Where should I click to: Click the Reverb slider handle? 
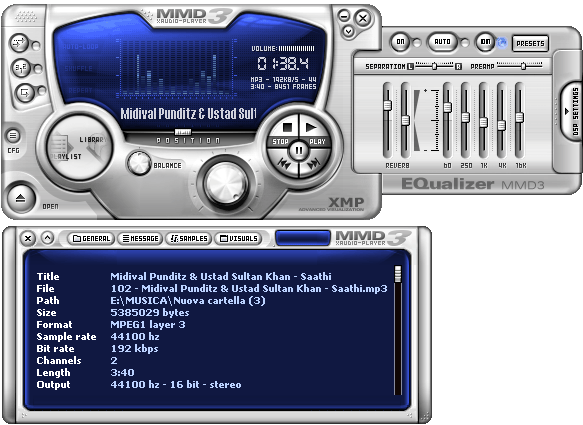387,105
